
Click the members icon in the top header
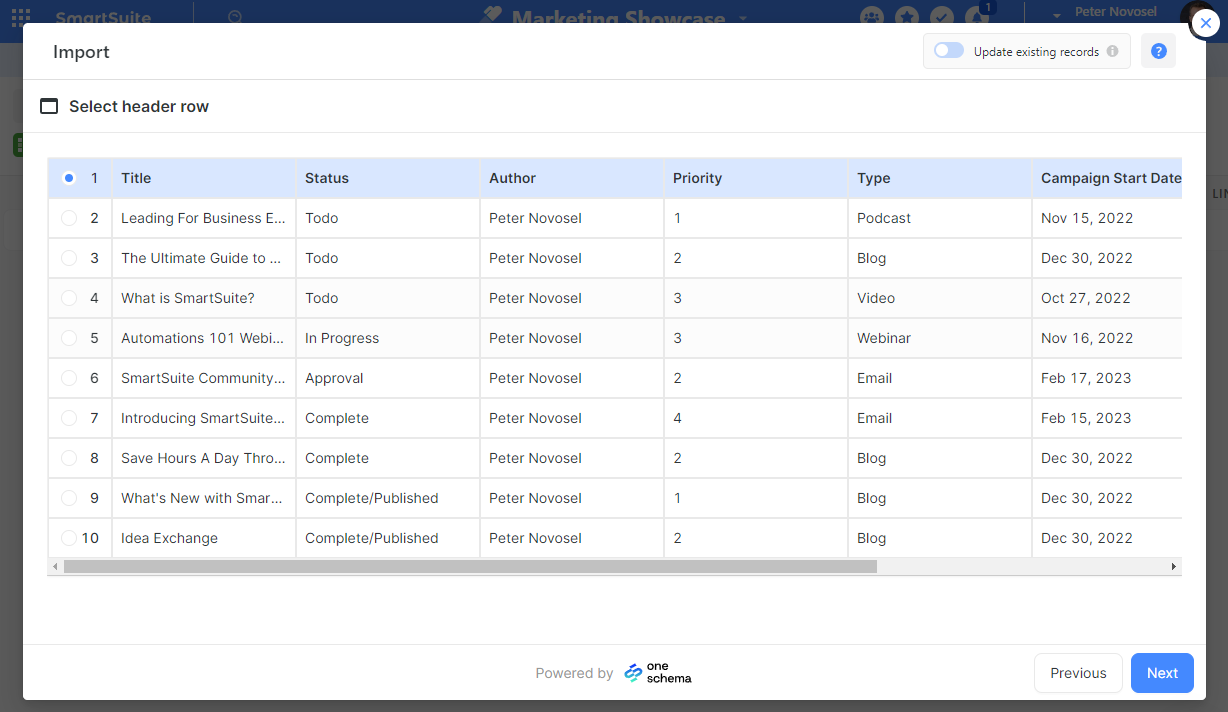tap(873, 17)
